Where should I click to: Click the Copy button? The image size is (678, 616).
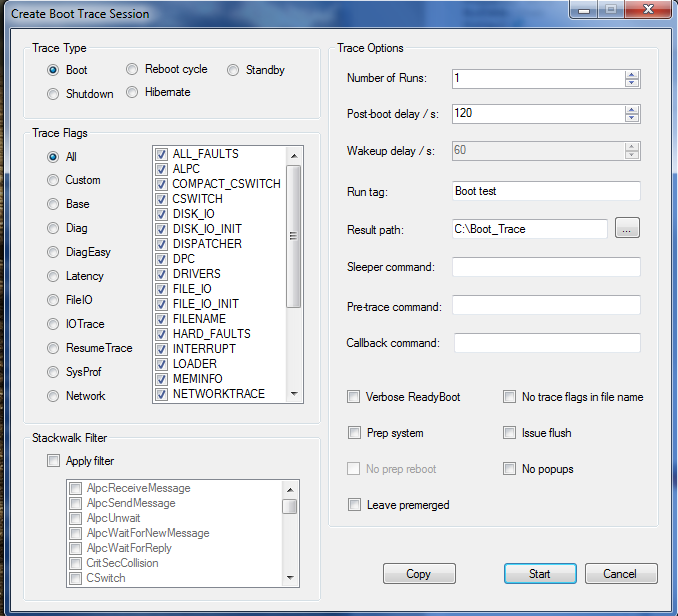418,574
